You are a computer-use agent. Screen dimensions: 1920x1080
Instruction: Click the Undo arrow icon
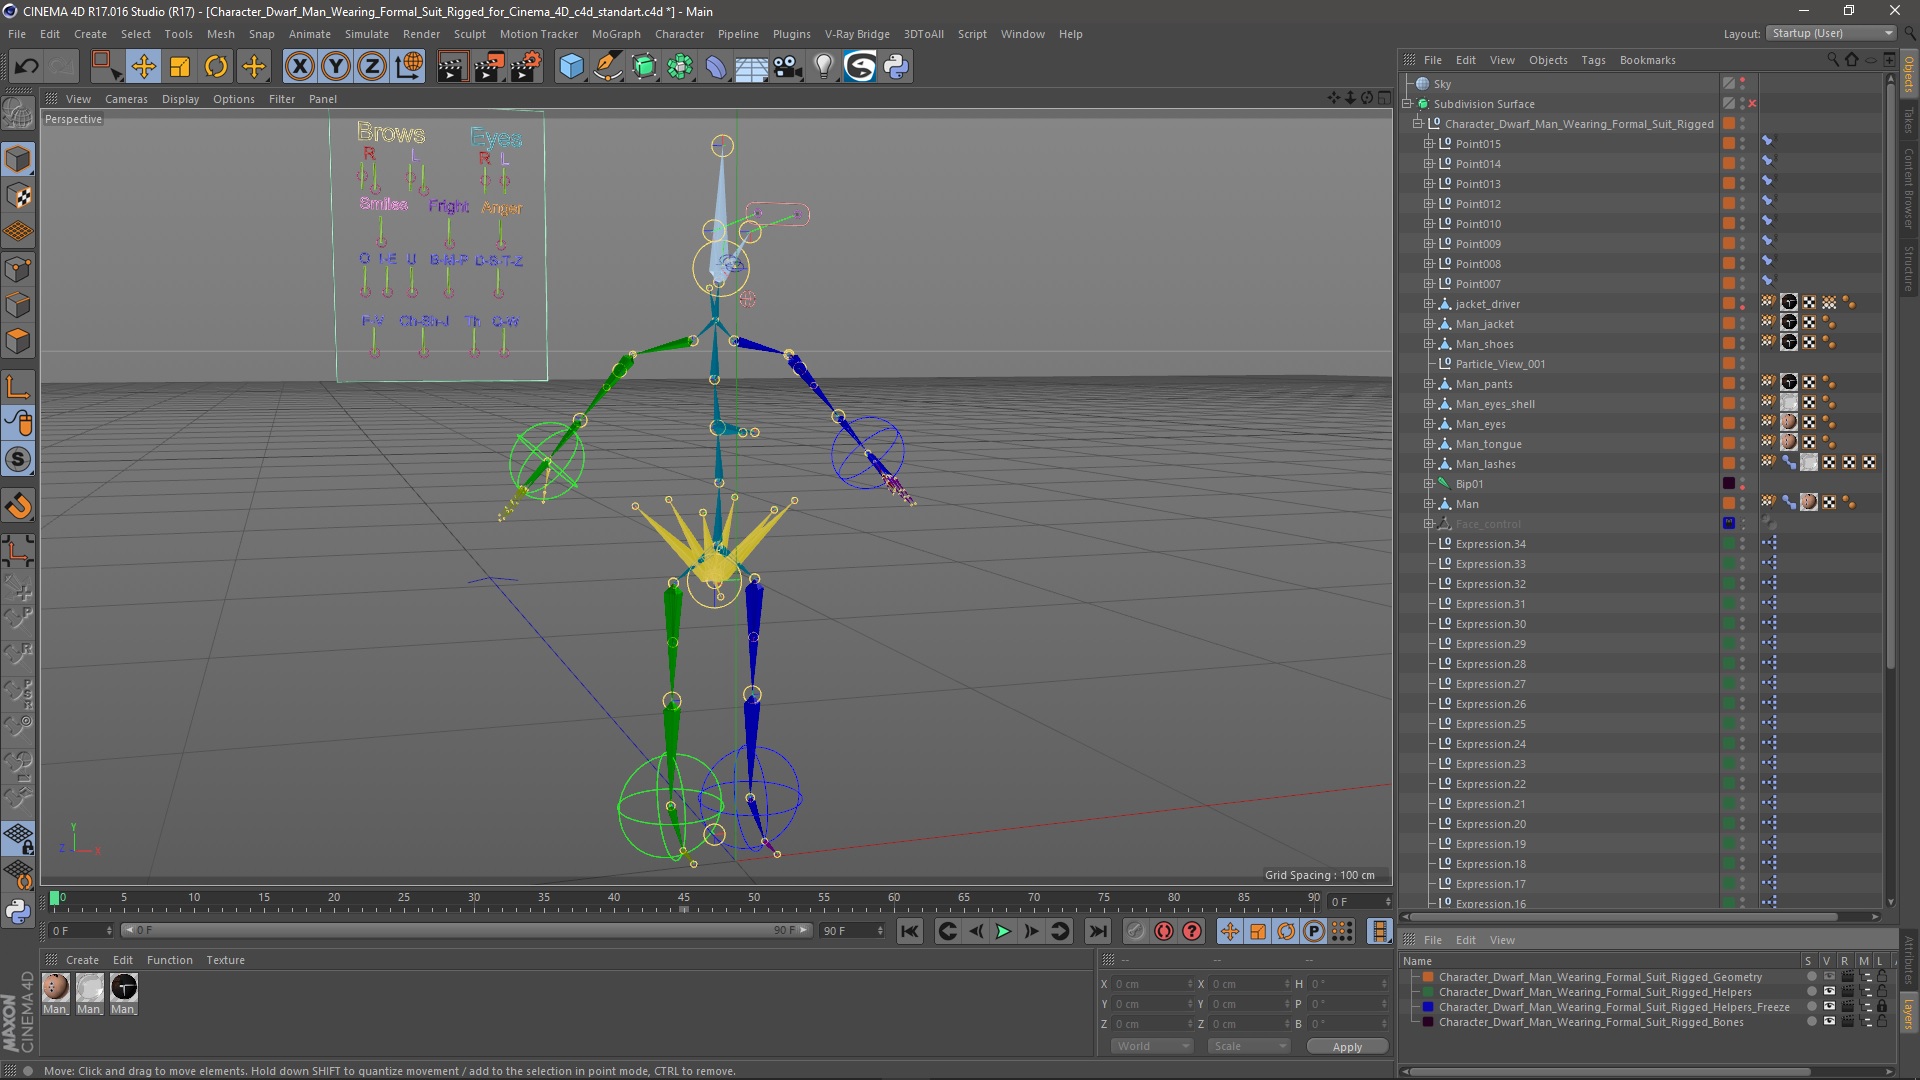27,67
